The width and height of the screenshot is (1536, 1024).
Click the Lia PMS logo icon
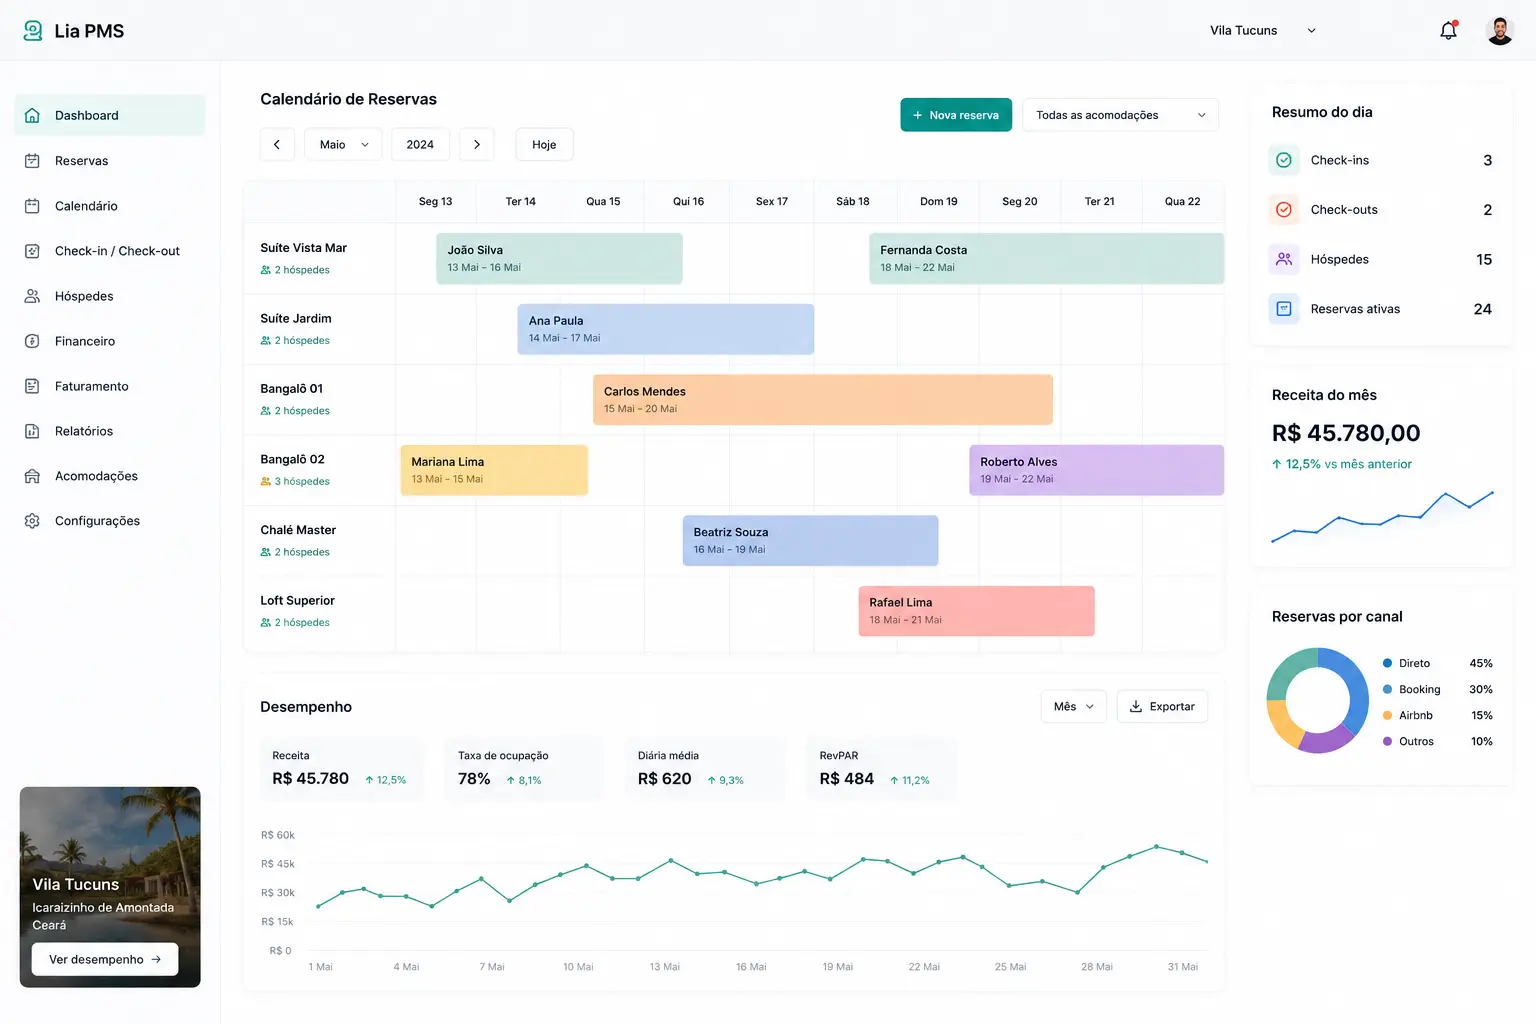coord(33,31)
